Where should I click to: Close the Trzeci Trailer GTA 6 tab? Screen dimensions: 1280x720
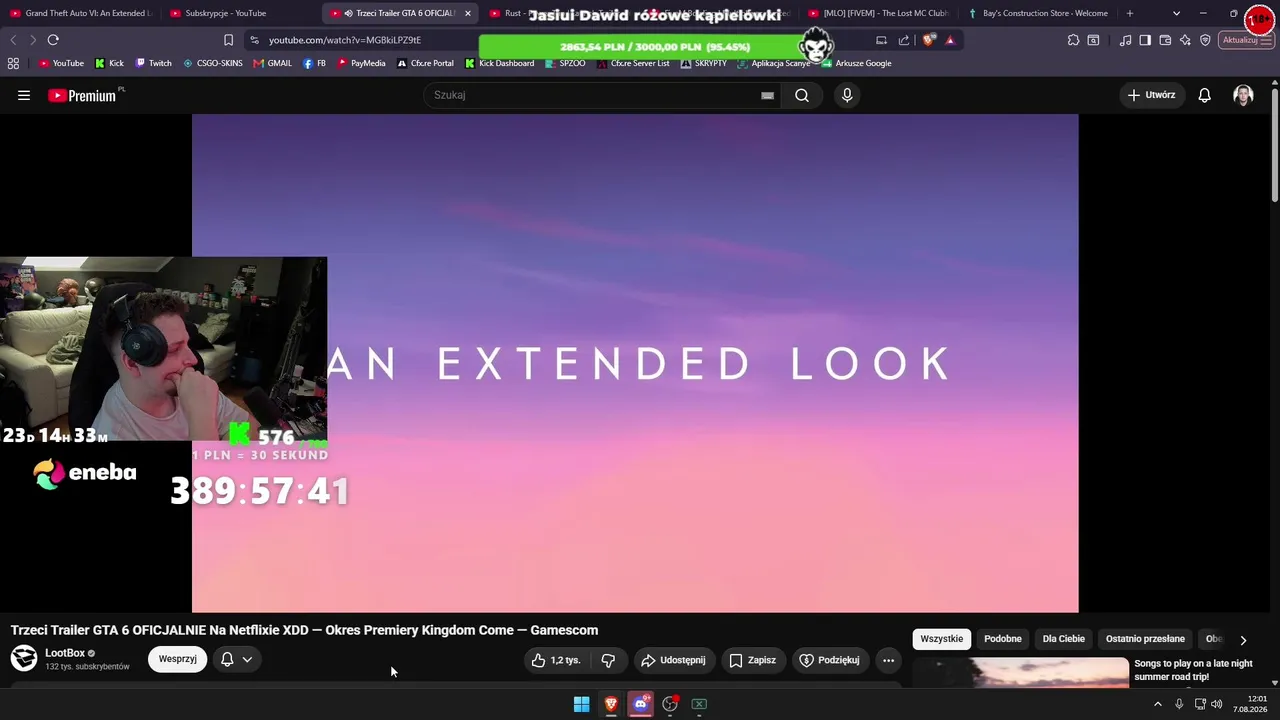pyautogui.click(x=467, y=13)
